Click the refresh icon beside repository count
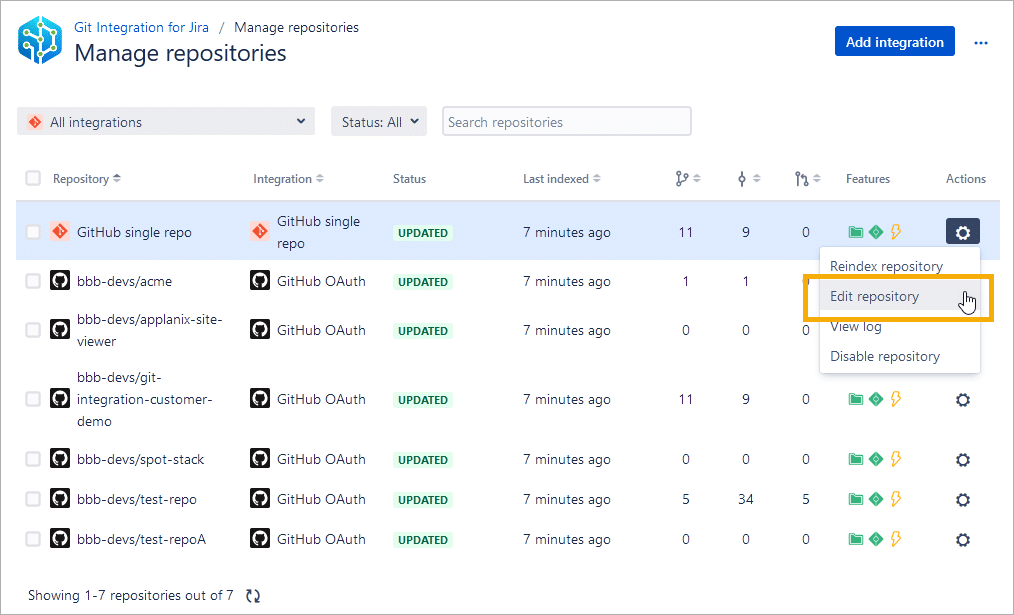The width and height of the screenshot is (1014, 615). coord(253,596)
